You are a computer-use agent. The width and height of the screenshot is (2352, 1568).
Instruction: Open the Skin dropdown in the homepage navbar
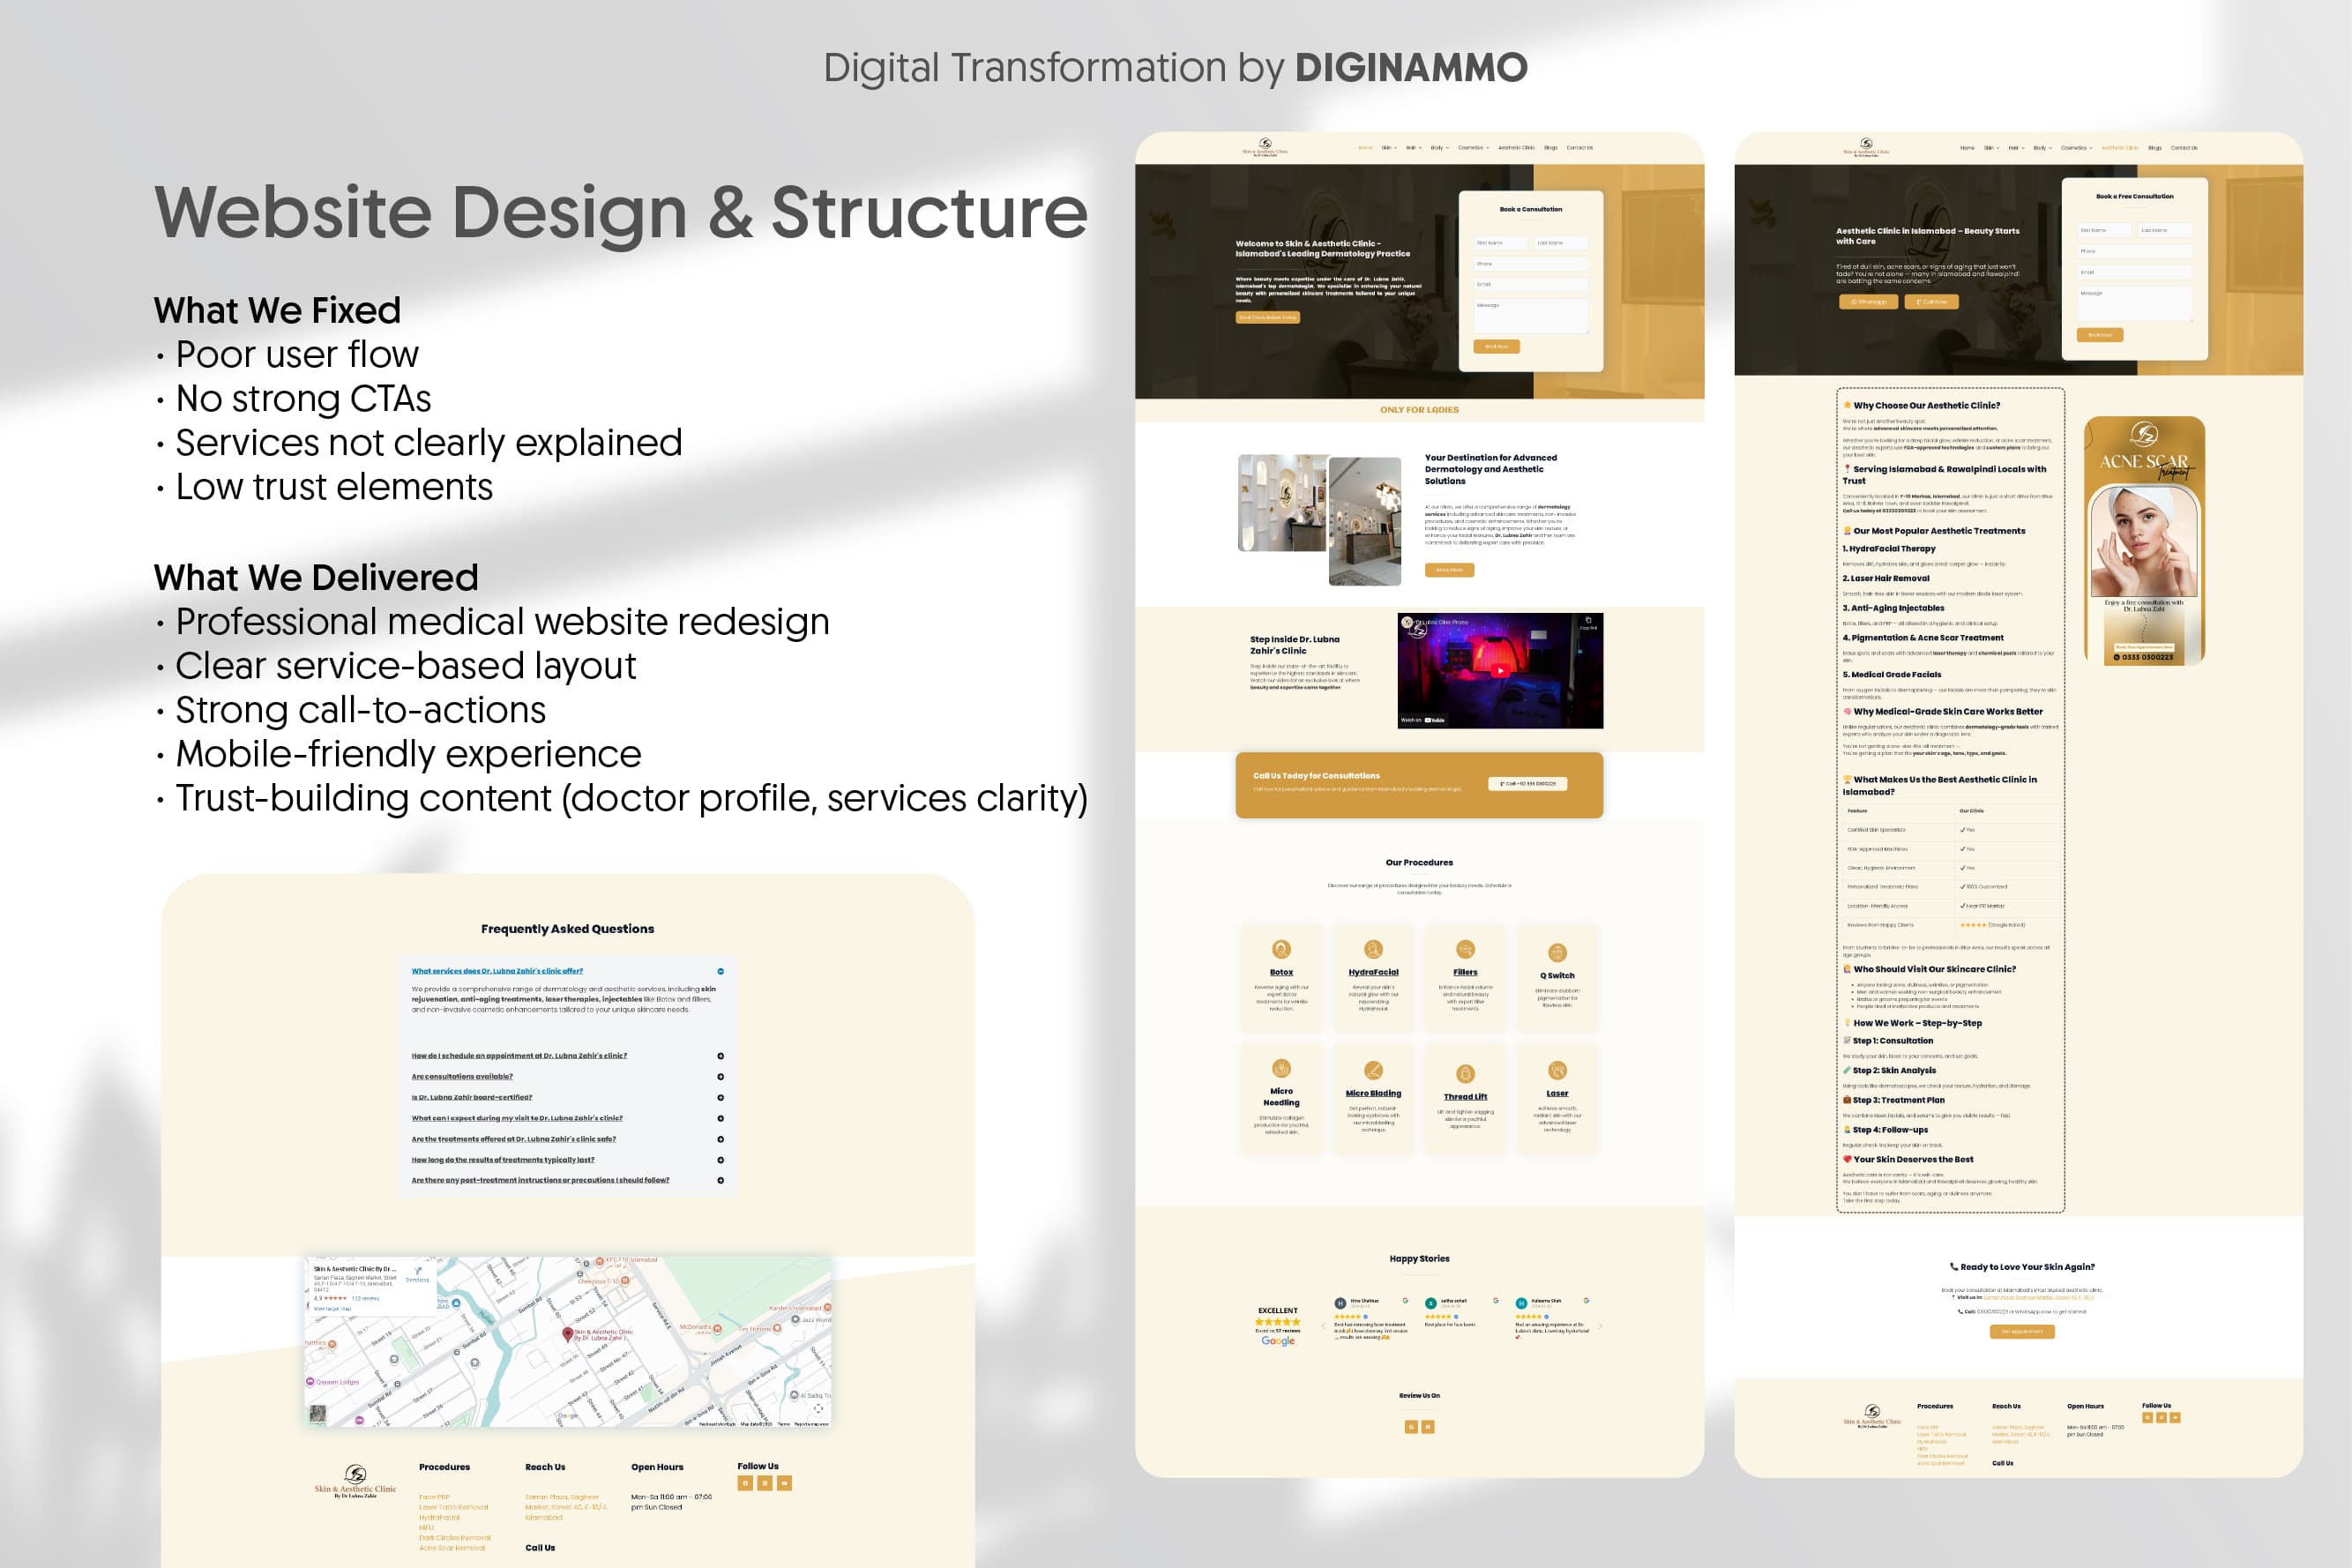pyautogui.click(x=1389, y=148)
